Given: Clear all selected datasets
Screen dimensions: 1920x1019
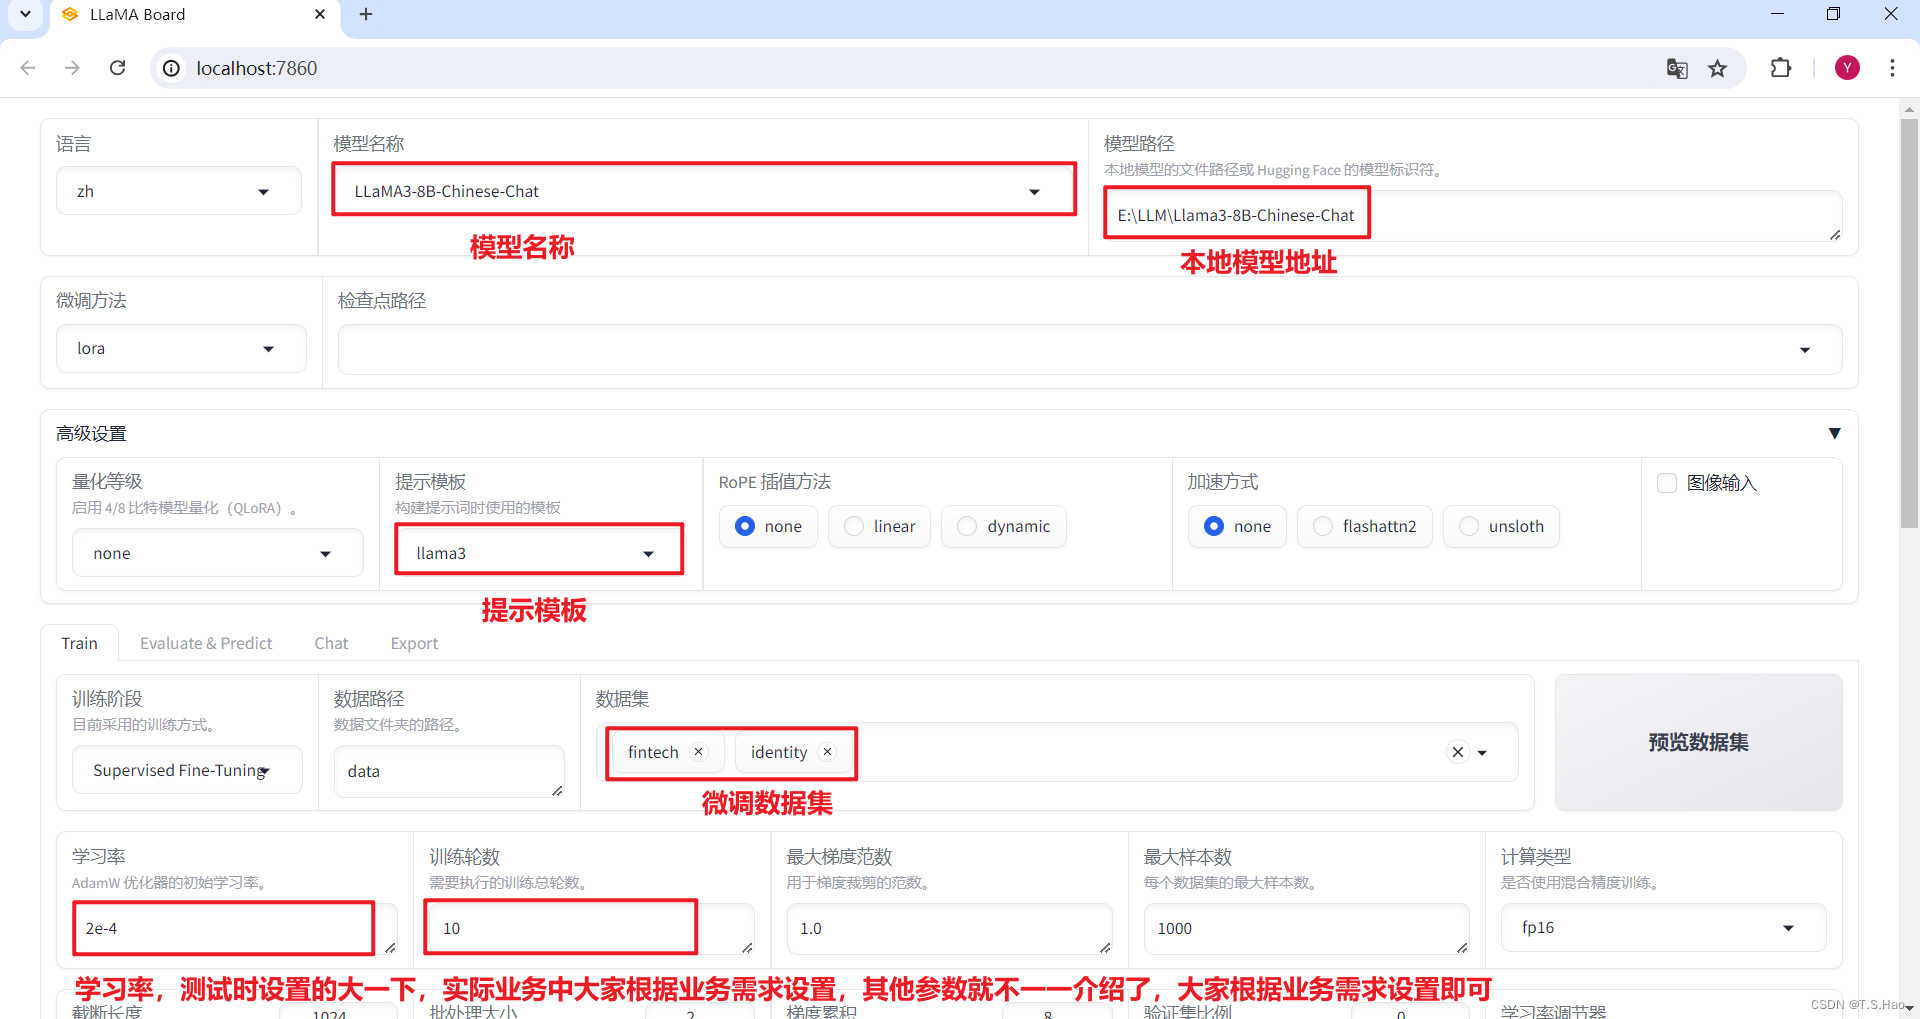Looking at the screenshot, I should (1458, 752).
